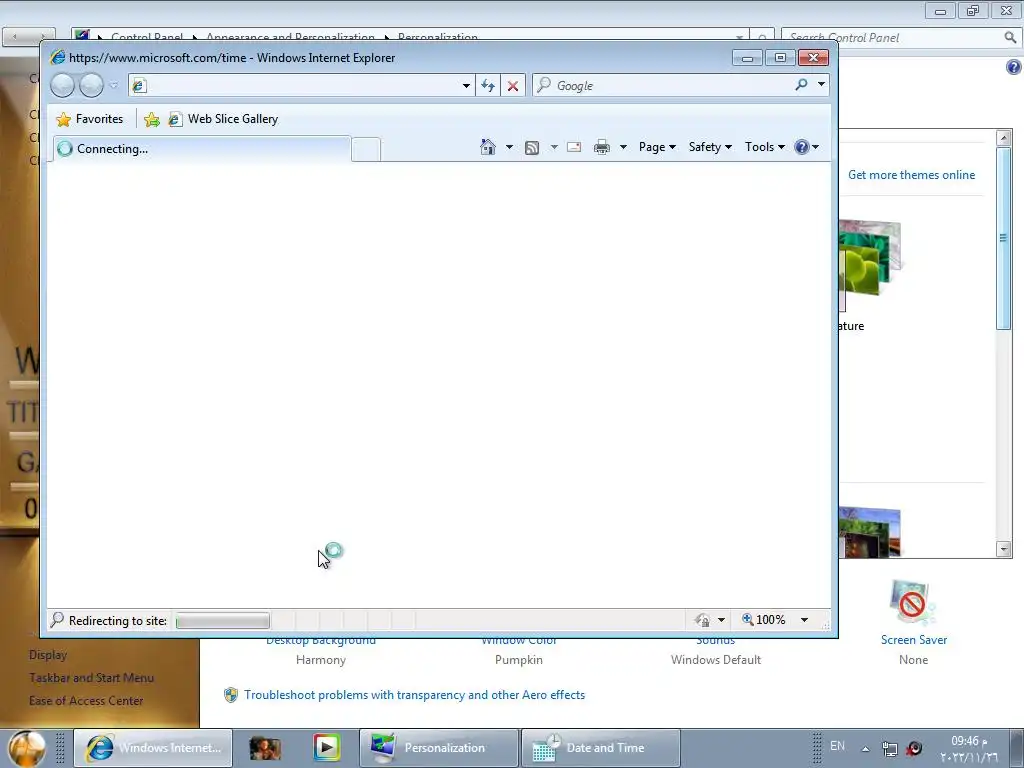Viewport: 1024px width, 768px height.
Task: Click the Refresh/compatibility arrows icon
Action: (488, 86)
